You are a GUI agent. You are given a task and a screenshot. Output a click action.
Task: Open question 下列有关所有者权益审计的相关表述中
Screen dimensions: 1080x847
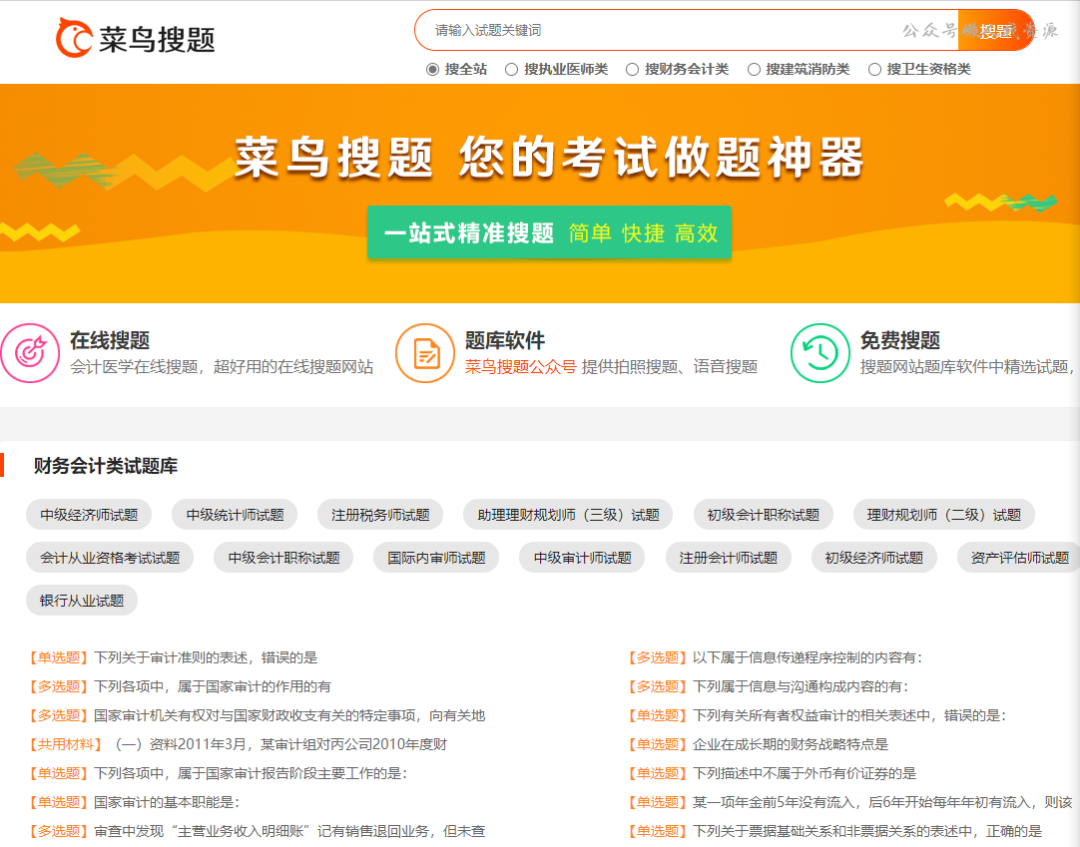[x=849, y=715]
